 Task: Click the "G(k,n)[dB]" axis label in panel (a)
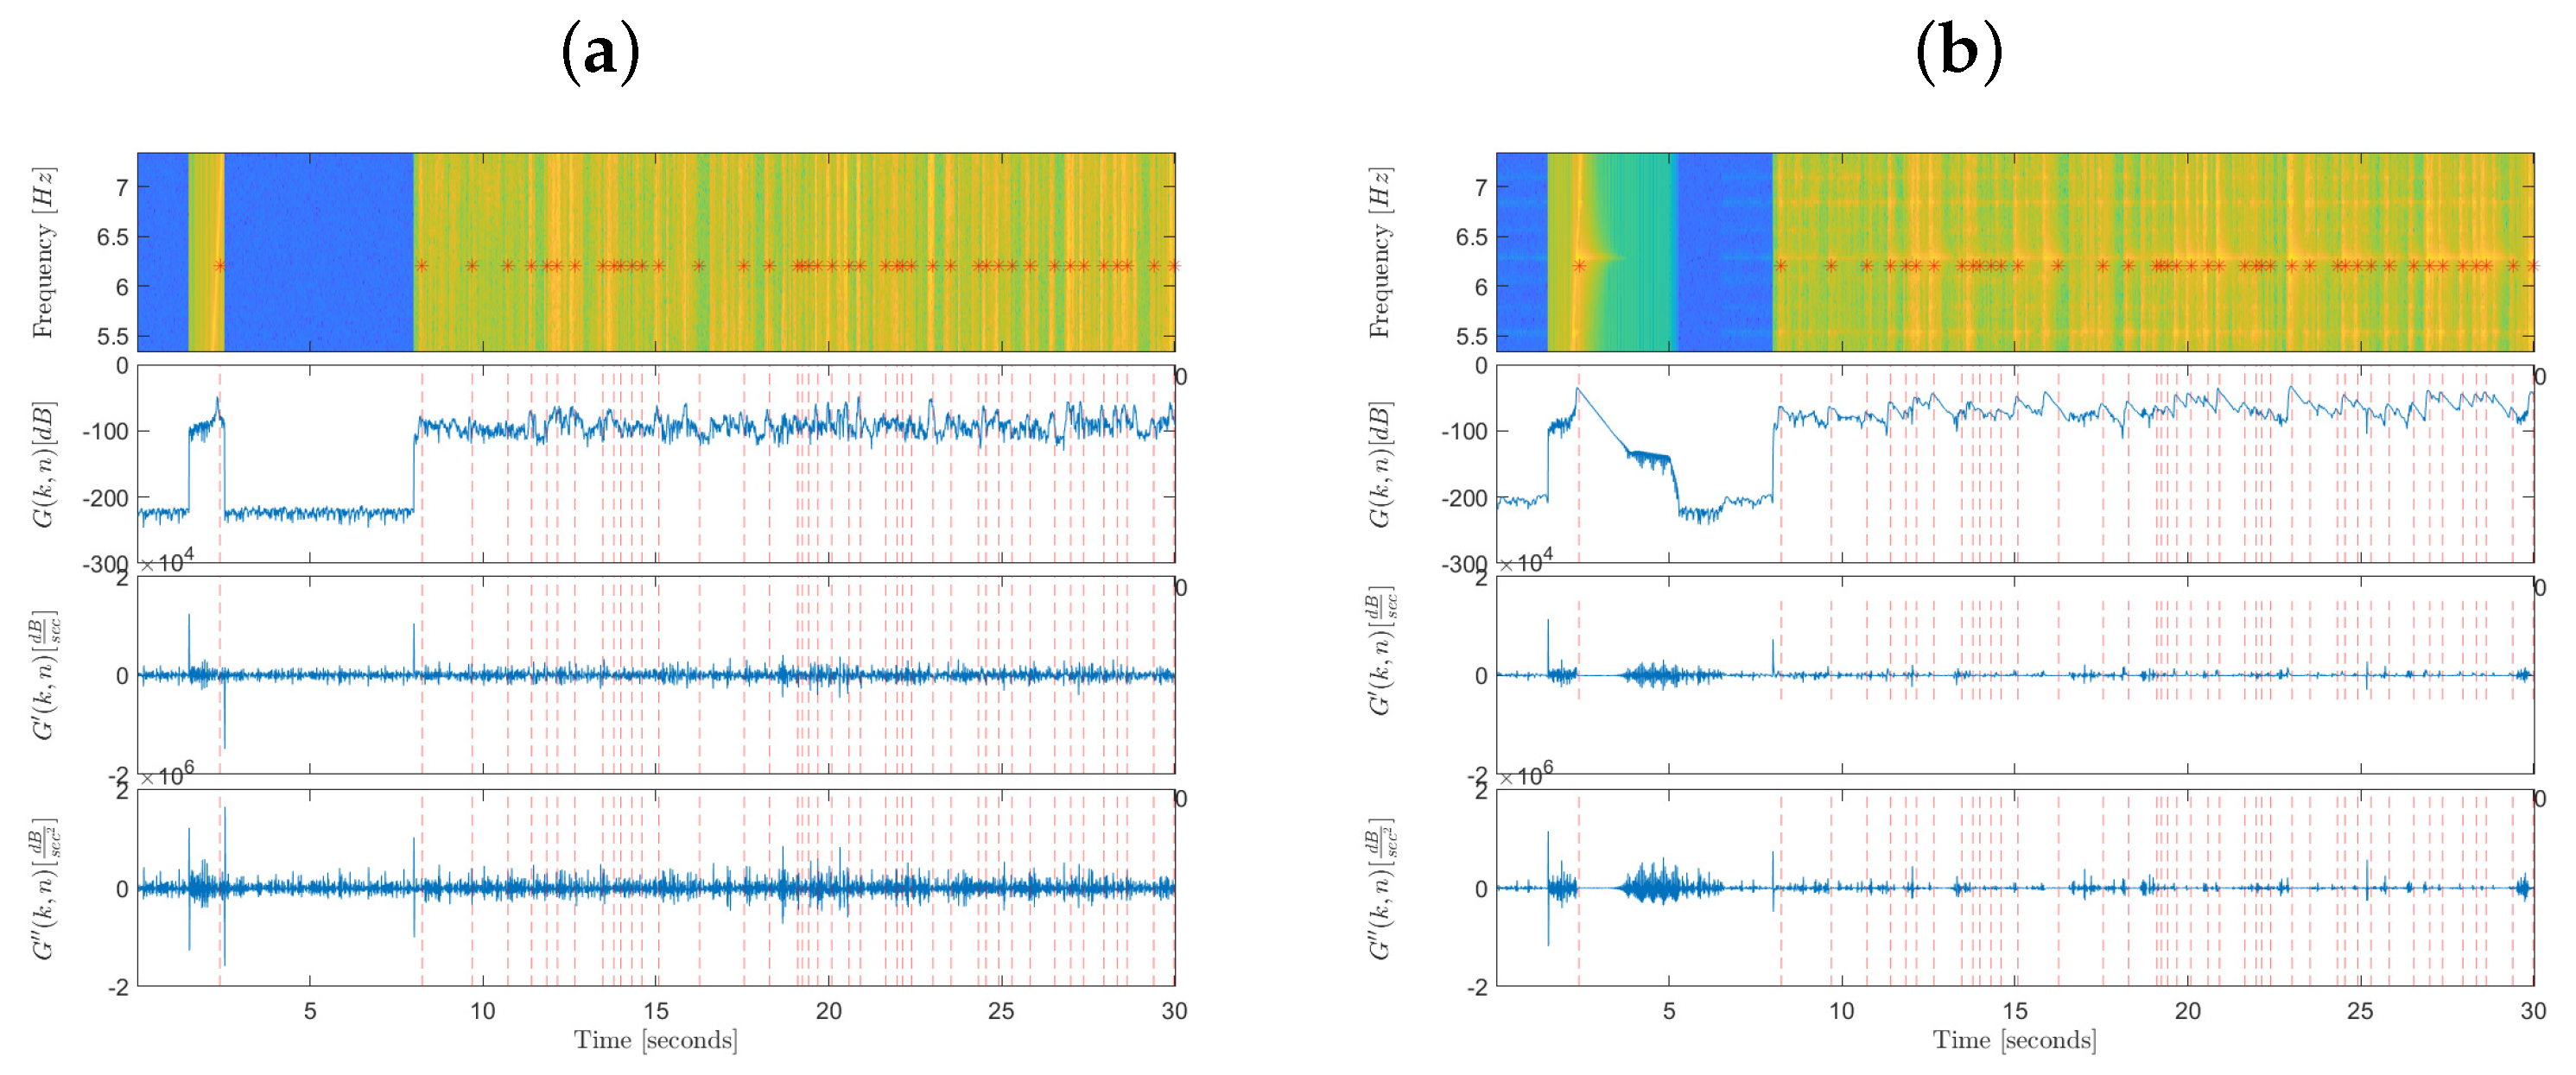tap(43, 464)
